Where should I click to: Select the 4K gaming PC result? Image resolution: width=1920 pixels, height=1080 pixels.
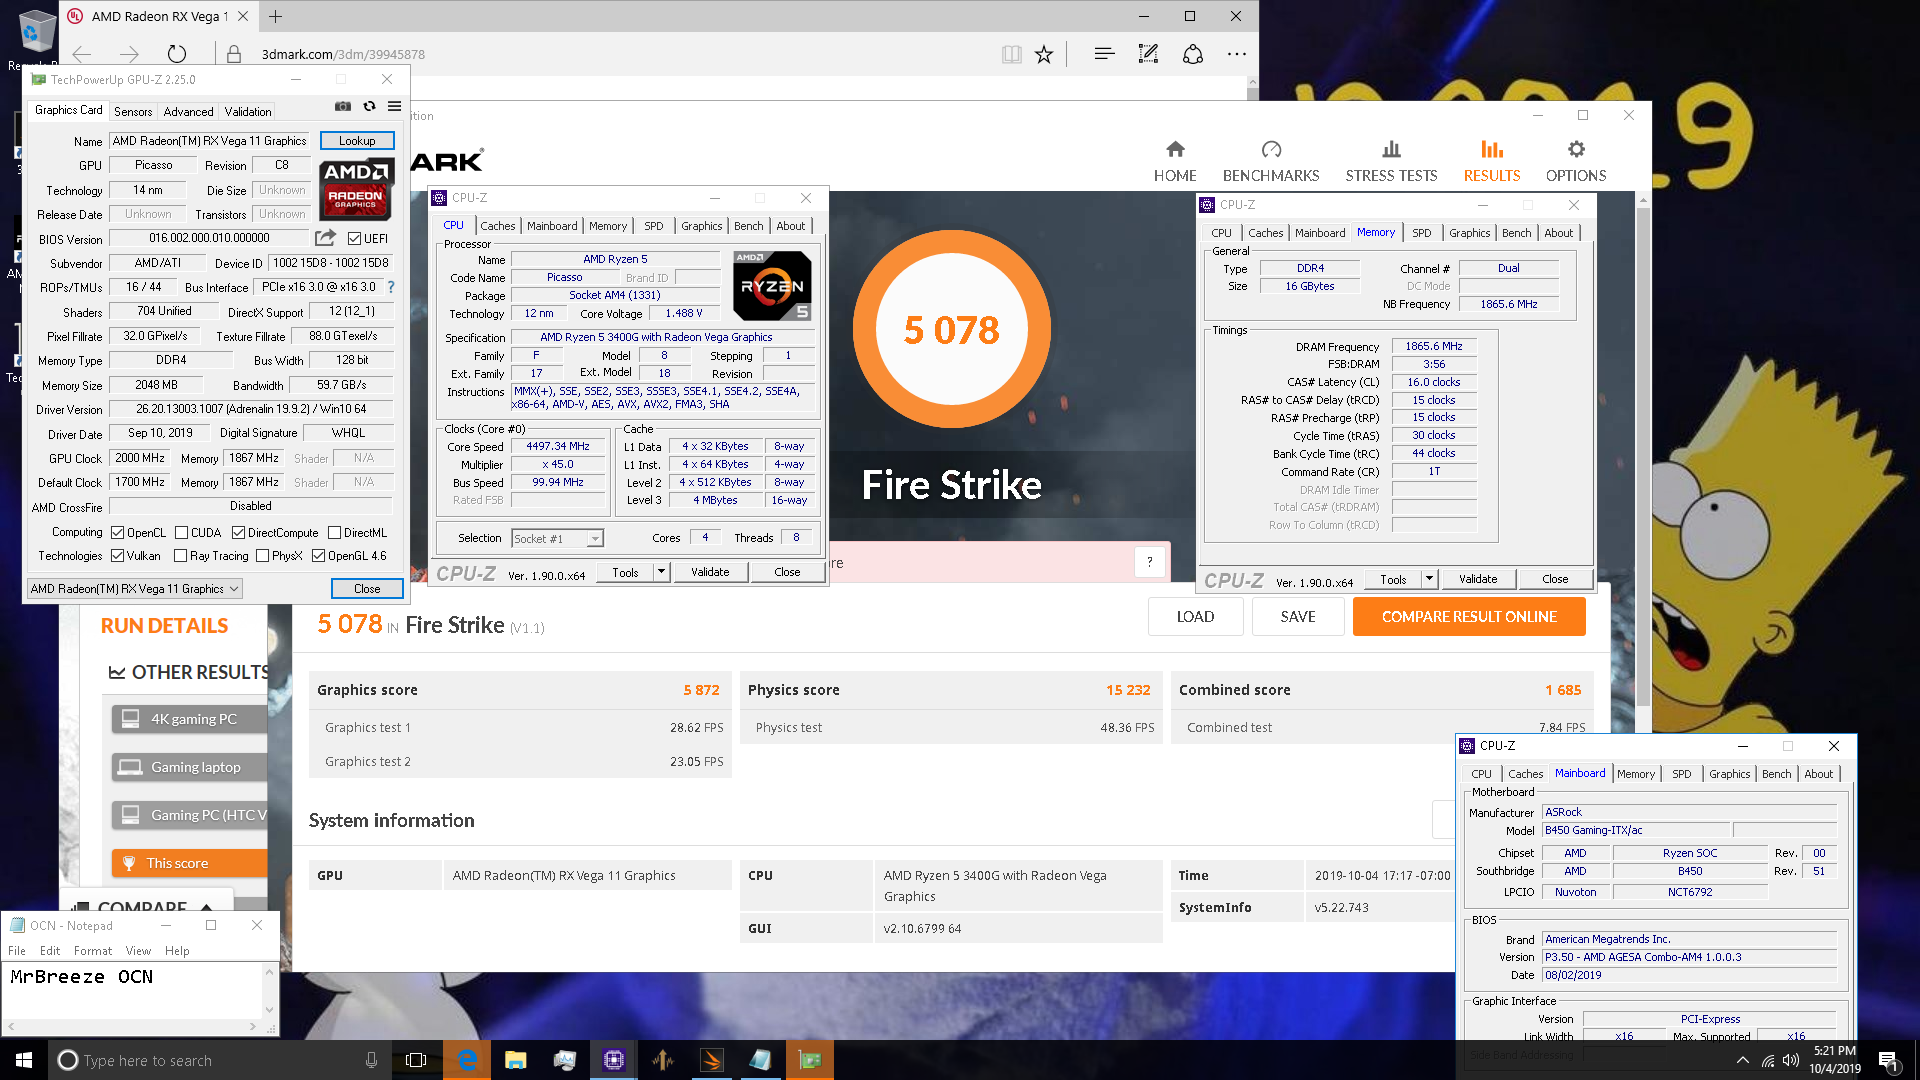pos(190,719)
